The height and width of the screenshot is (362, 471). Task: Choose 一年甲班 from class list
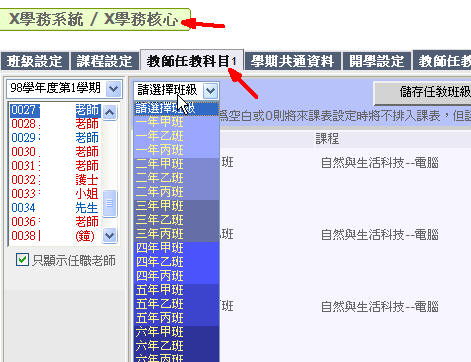point(176,122)
